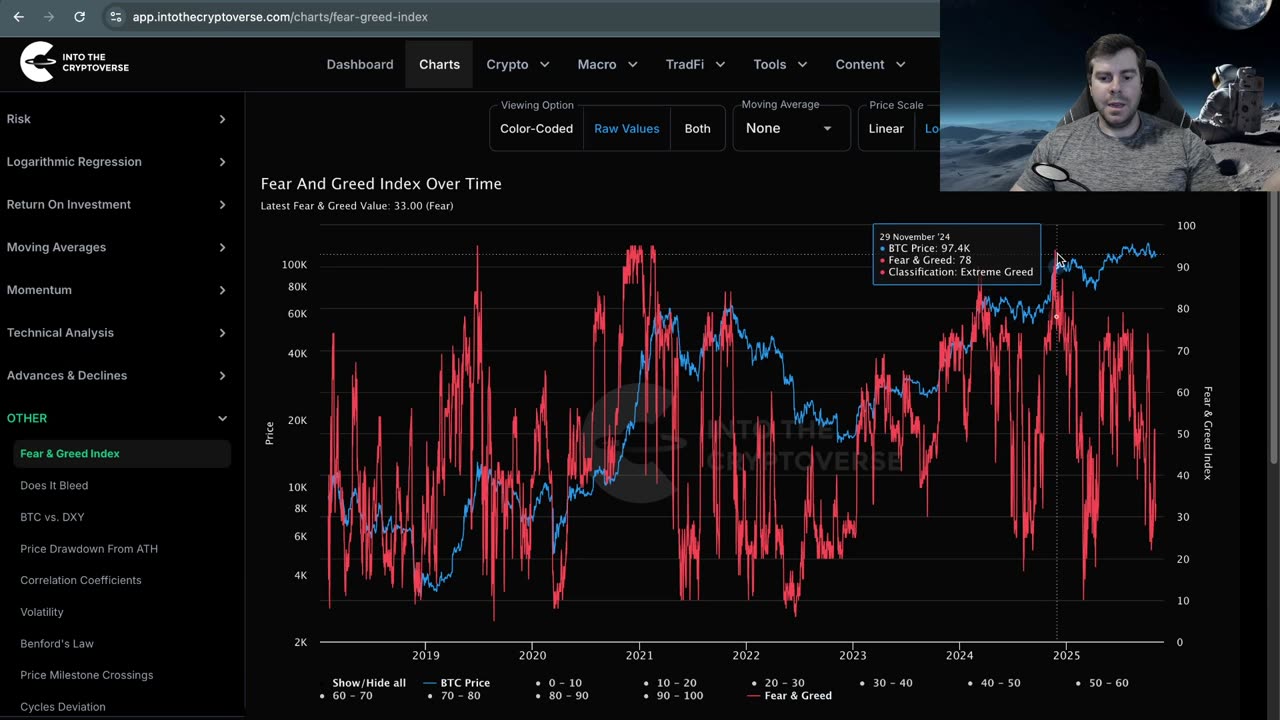Open the Macro dropdown menu
Screen dimensions: 1280x720
(x=607, y=64)
